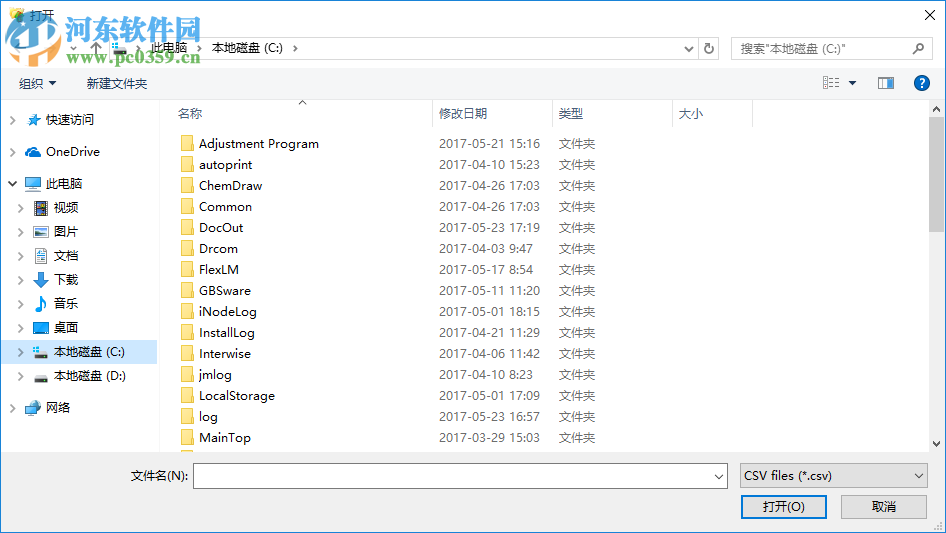This screenshot has width=946, height=533.
Task: Open the file type CSV files dropdown
Action: (833, 476)
